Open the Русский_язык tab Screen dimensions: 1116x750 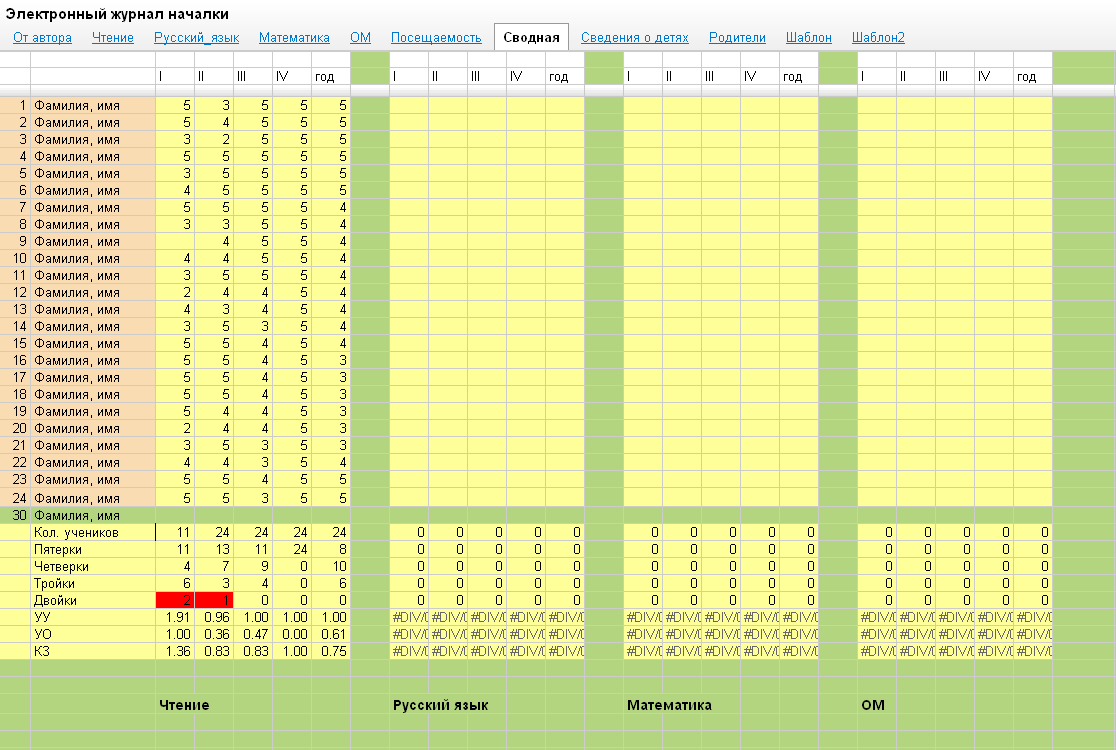(x=196, y=38)
